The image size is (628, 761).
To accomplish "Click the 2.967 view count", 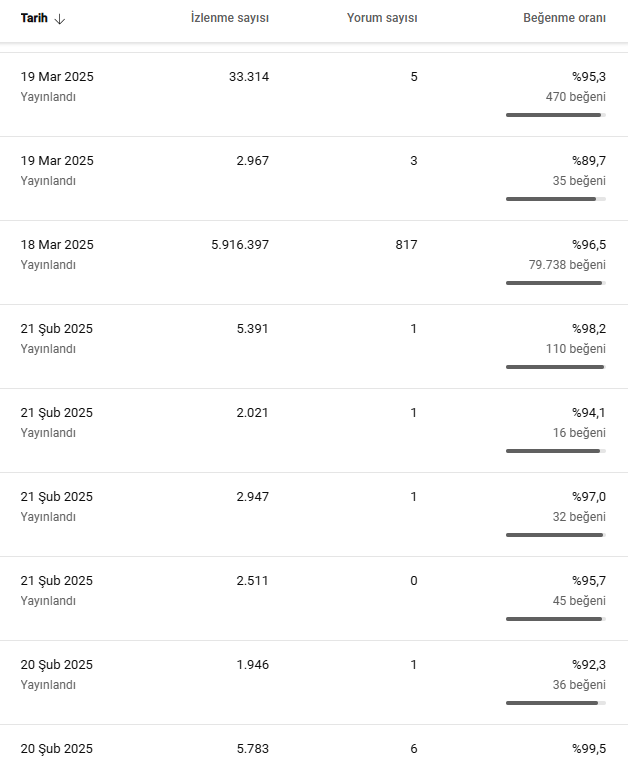I will click(x=252, y=161).
